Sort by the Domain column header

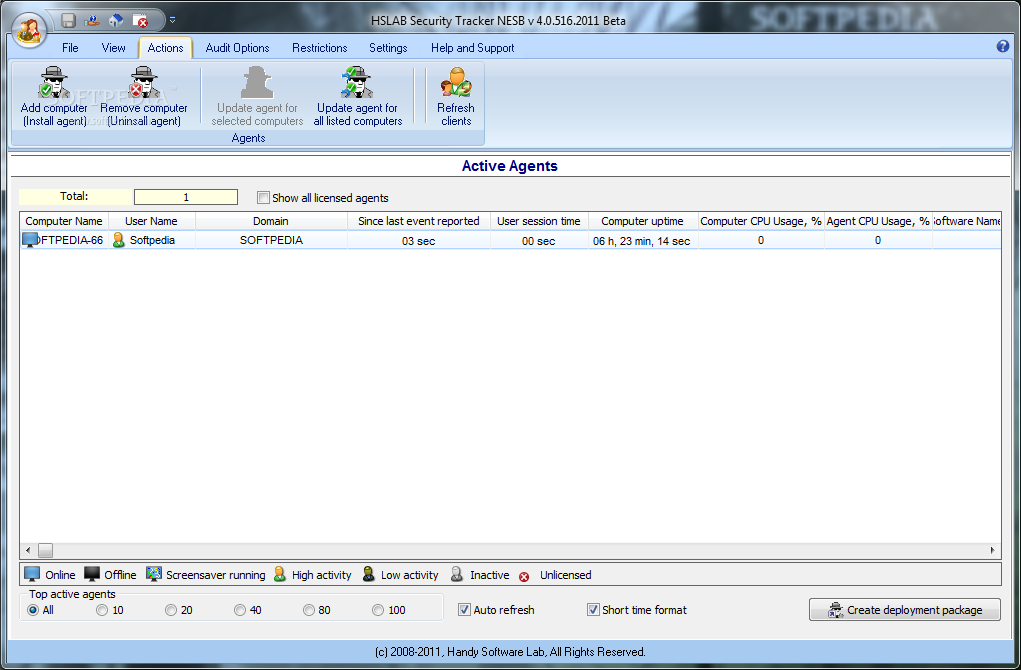coord(271,221)
